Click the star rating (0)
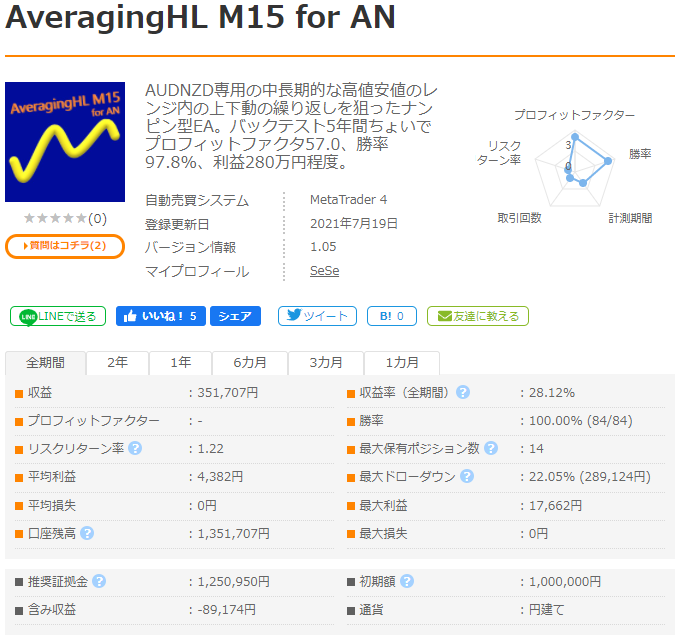 65,218
